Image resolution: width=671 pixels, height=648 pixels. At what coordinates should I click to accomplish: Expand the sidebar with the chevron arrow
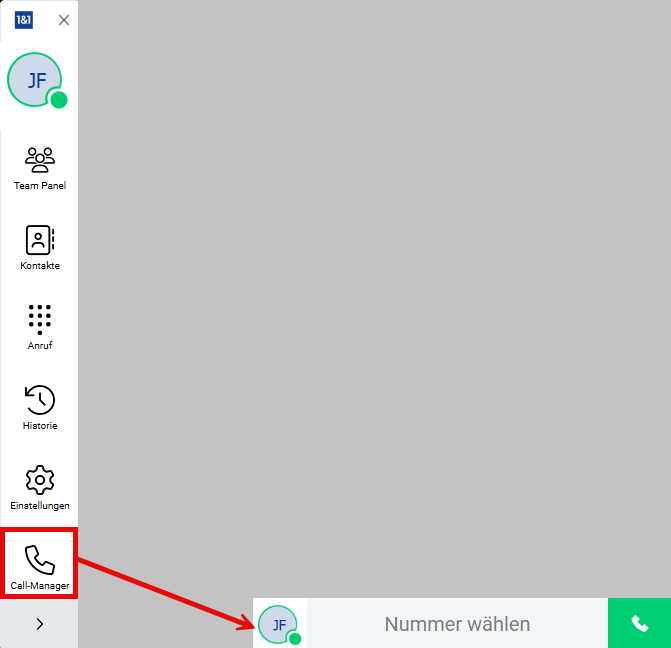[x=39, y=624]
